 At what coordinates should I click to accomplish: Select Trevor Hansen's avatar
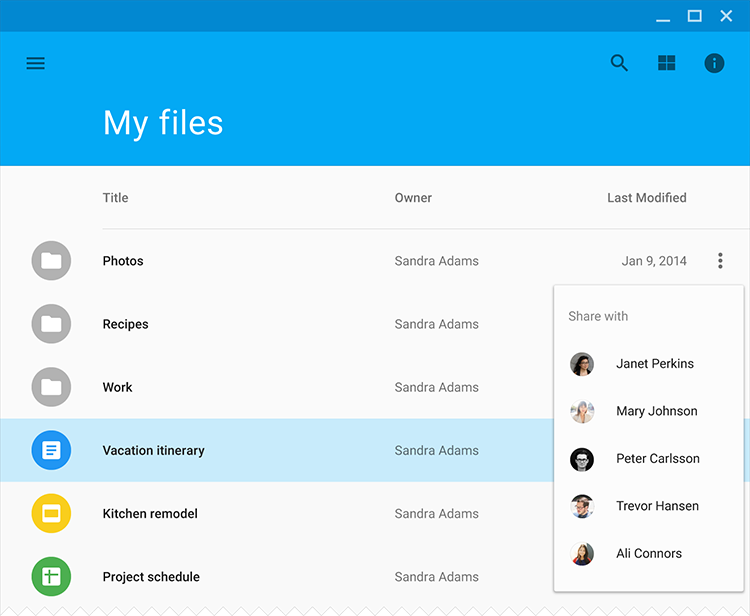[582, 506]
